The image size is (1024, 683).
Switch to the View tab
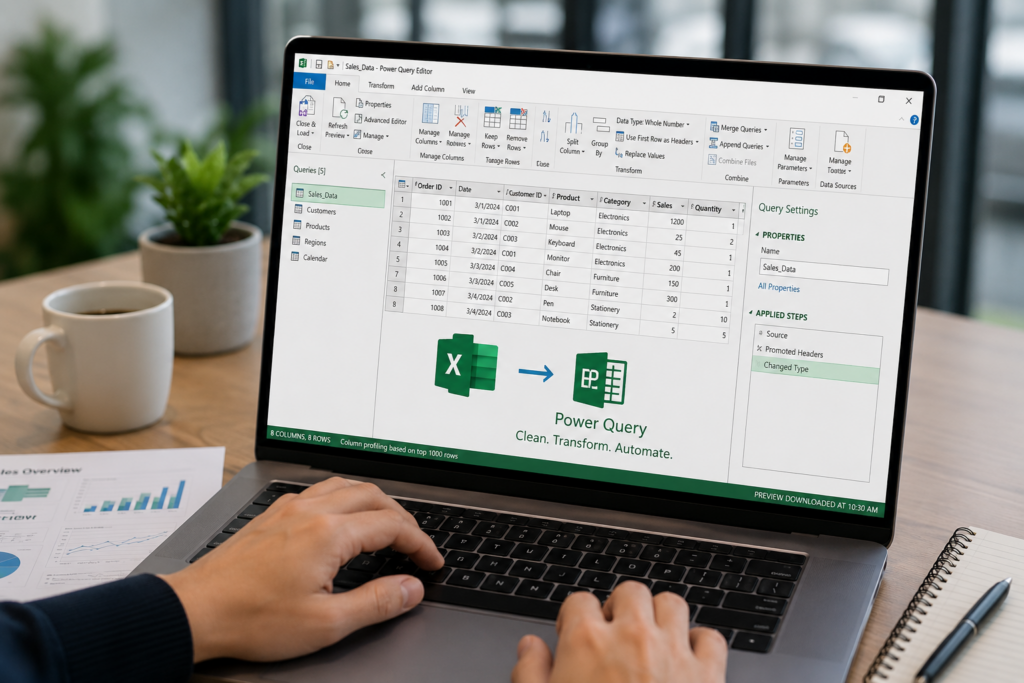[x=469, y=91]
